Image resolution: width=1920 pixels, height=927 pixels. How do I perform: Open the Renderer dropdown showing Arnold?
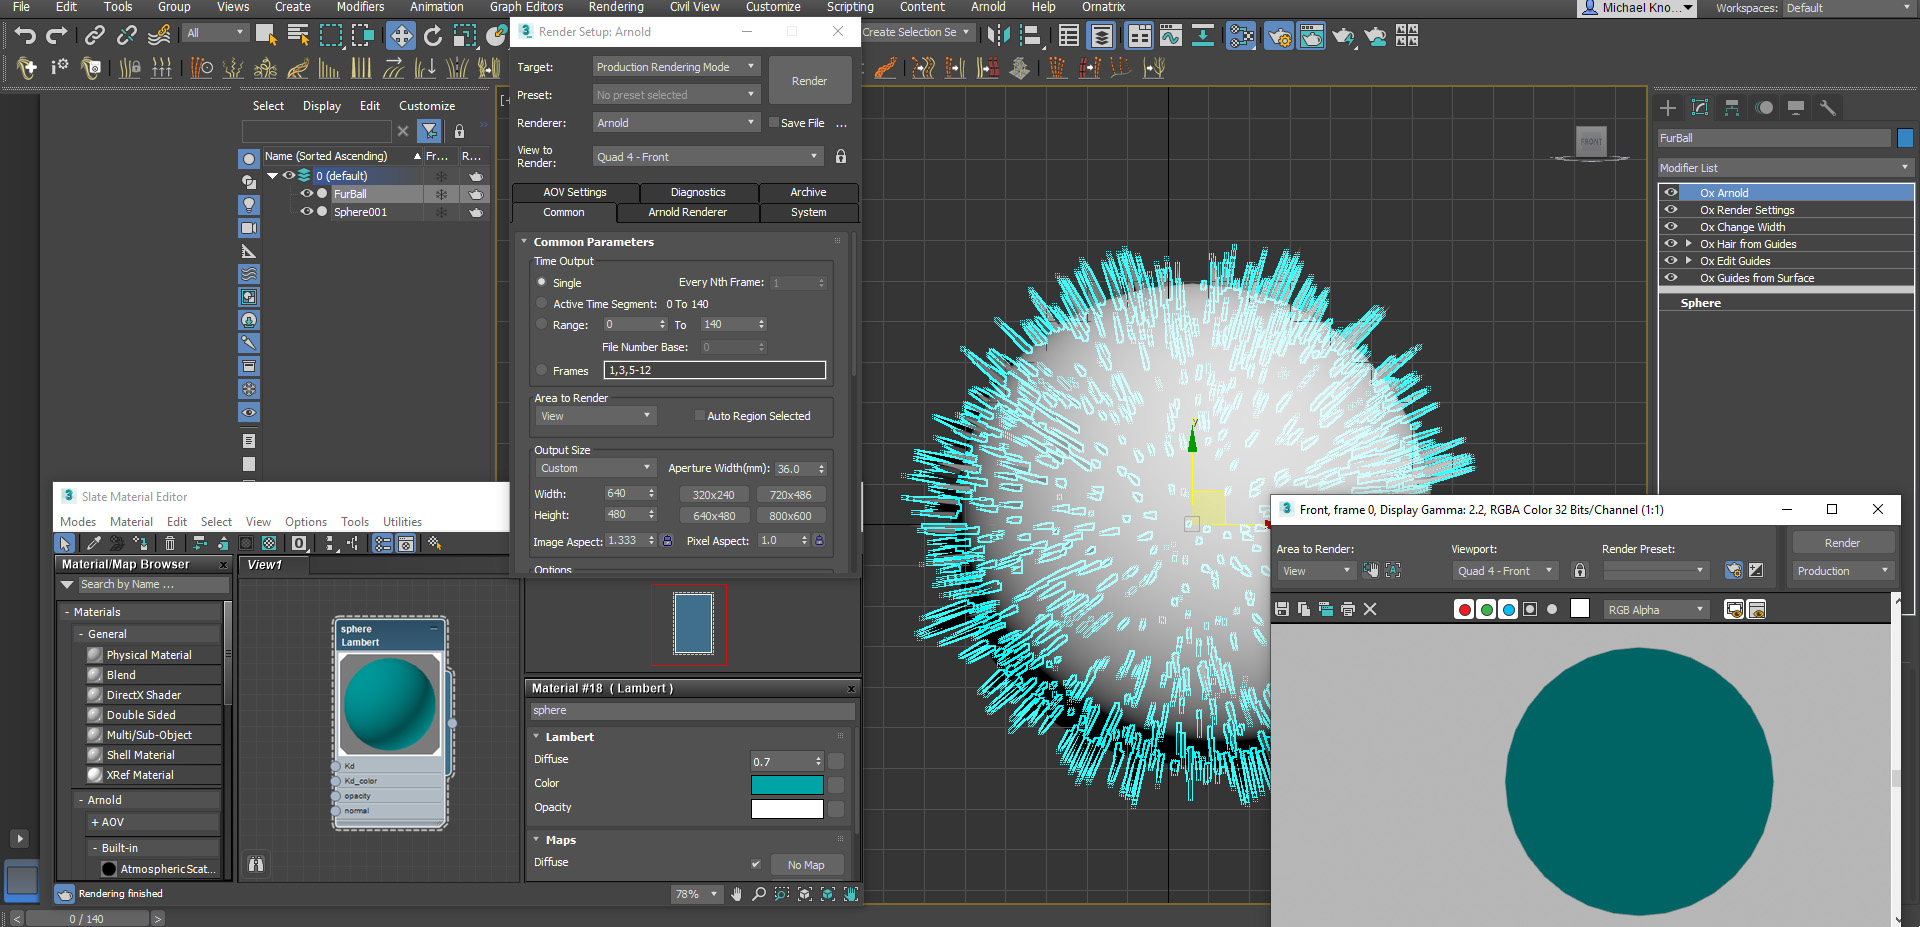pos(675,123)
